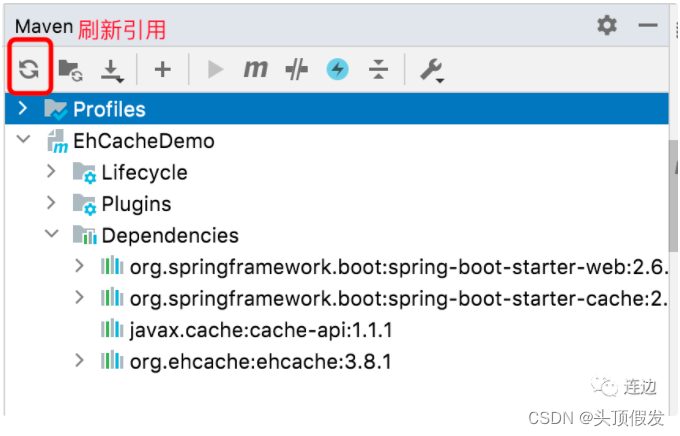This screenshot has width=680, height=436.
Task: Expand spring-boot-starter-web dependency
Action: (79, 266)
